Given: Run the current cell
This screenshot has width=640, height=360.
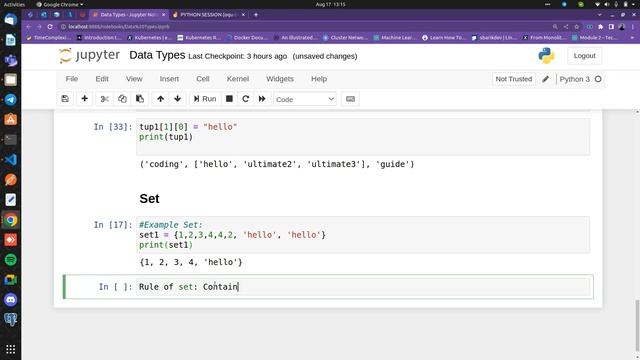Looking at the screenshot, I should point(205,99).
